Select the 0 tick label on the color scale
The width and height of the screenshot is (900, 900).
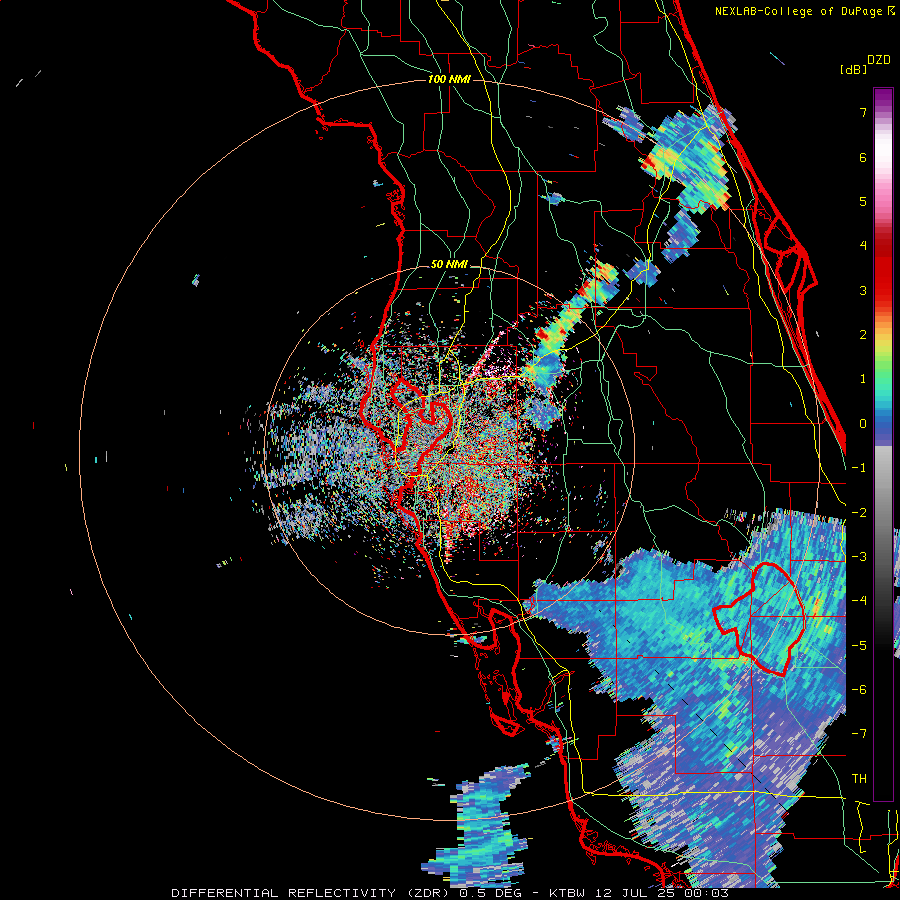pos(863,424)
